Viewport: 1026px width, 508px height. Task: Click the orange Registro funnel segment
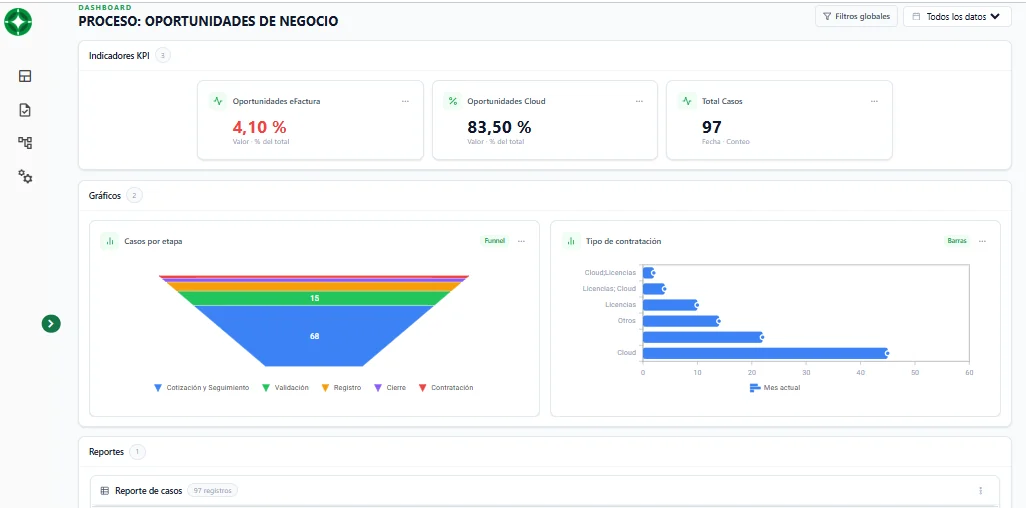tap(314, 287)
